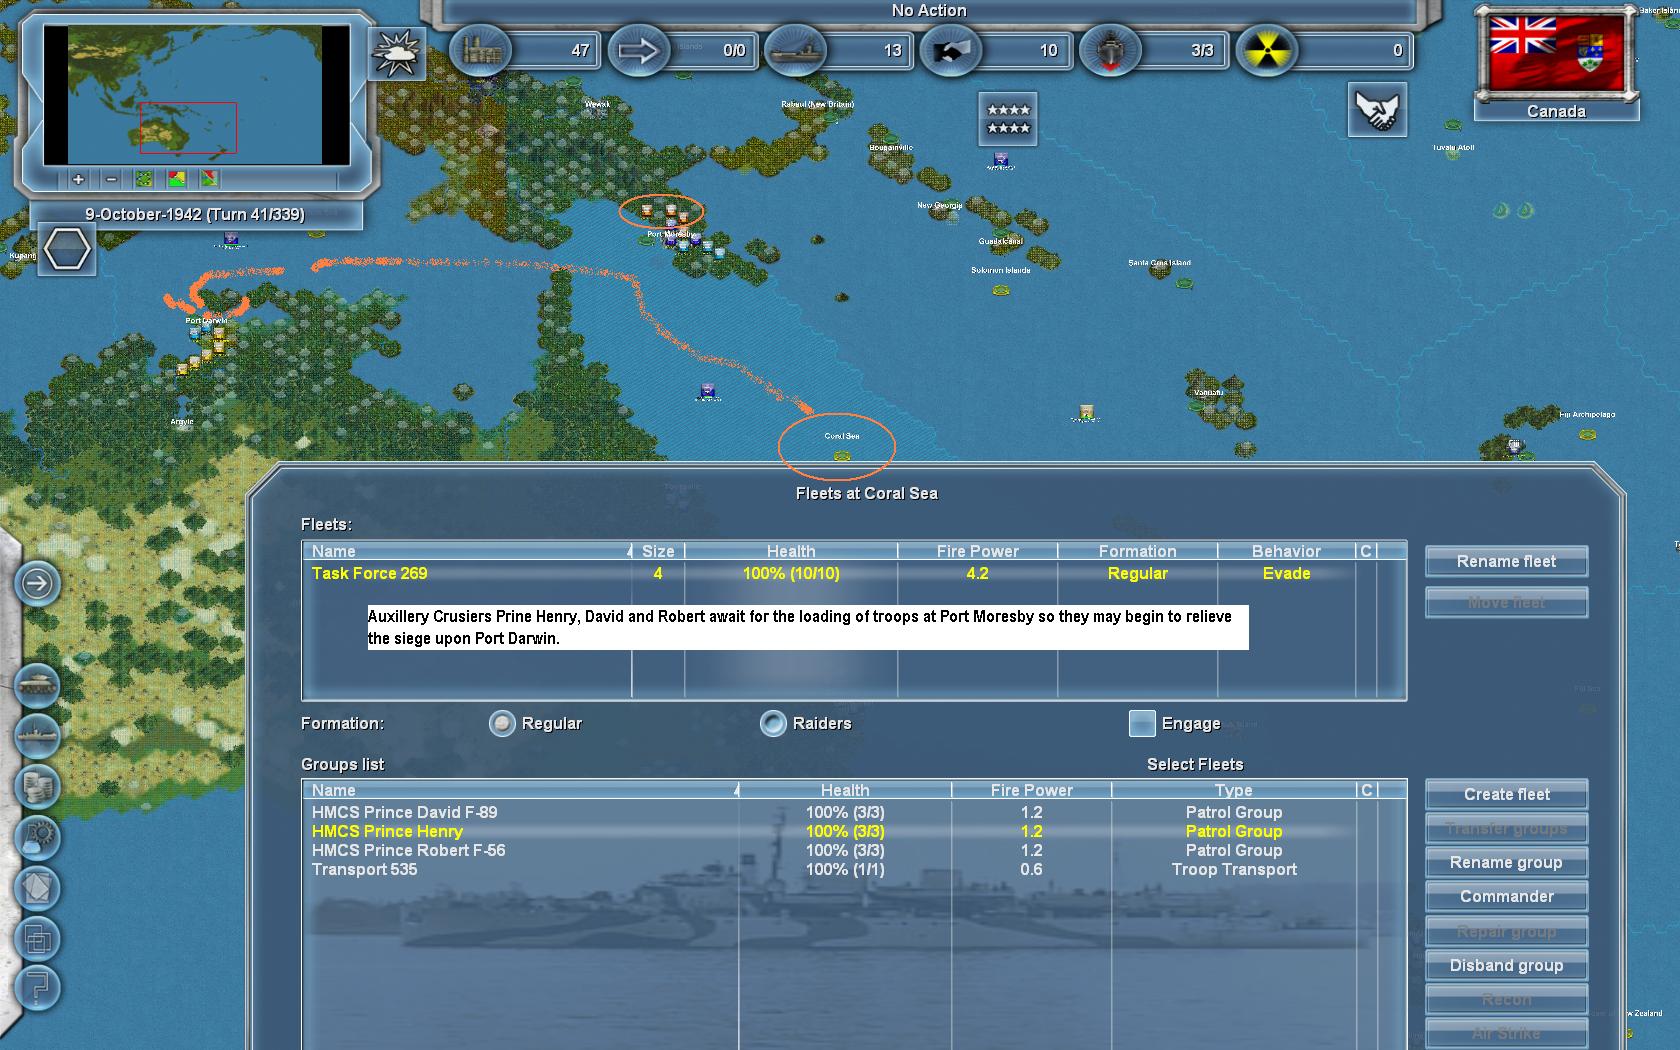This screenshot has height=1050, width=1680.
Task: Select the Regular formation radio button
Action: tap(502, 723)
